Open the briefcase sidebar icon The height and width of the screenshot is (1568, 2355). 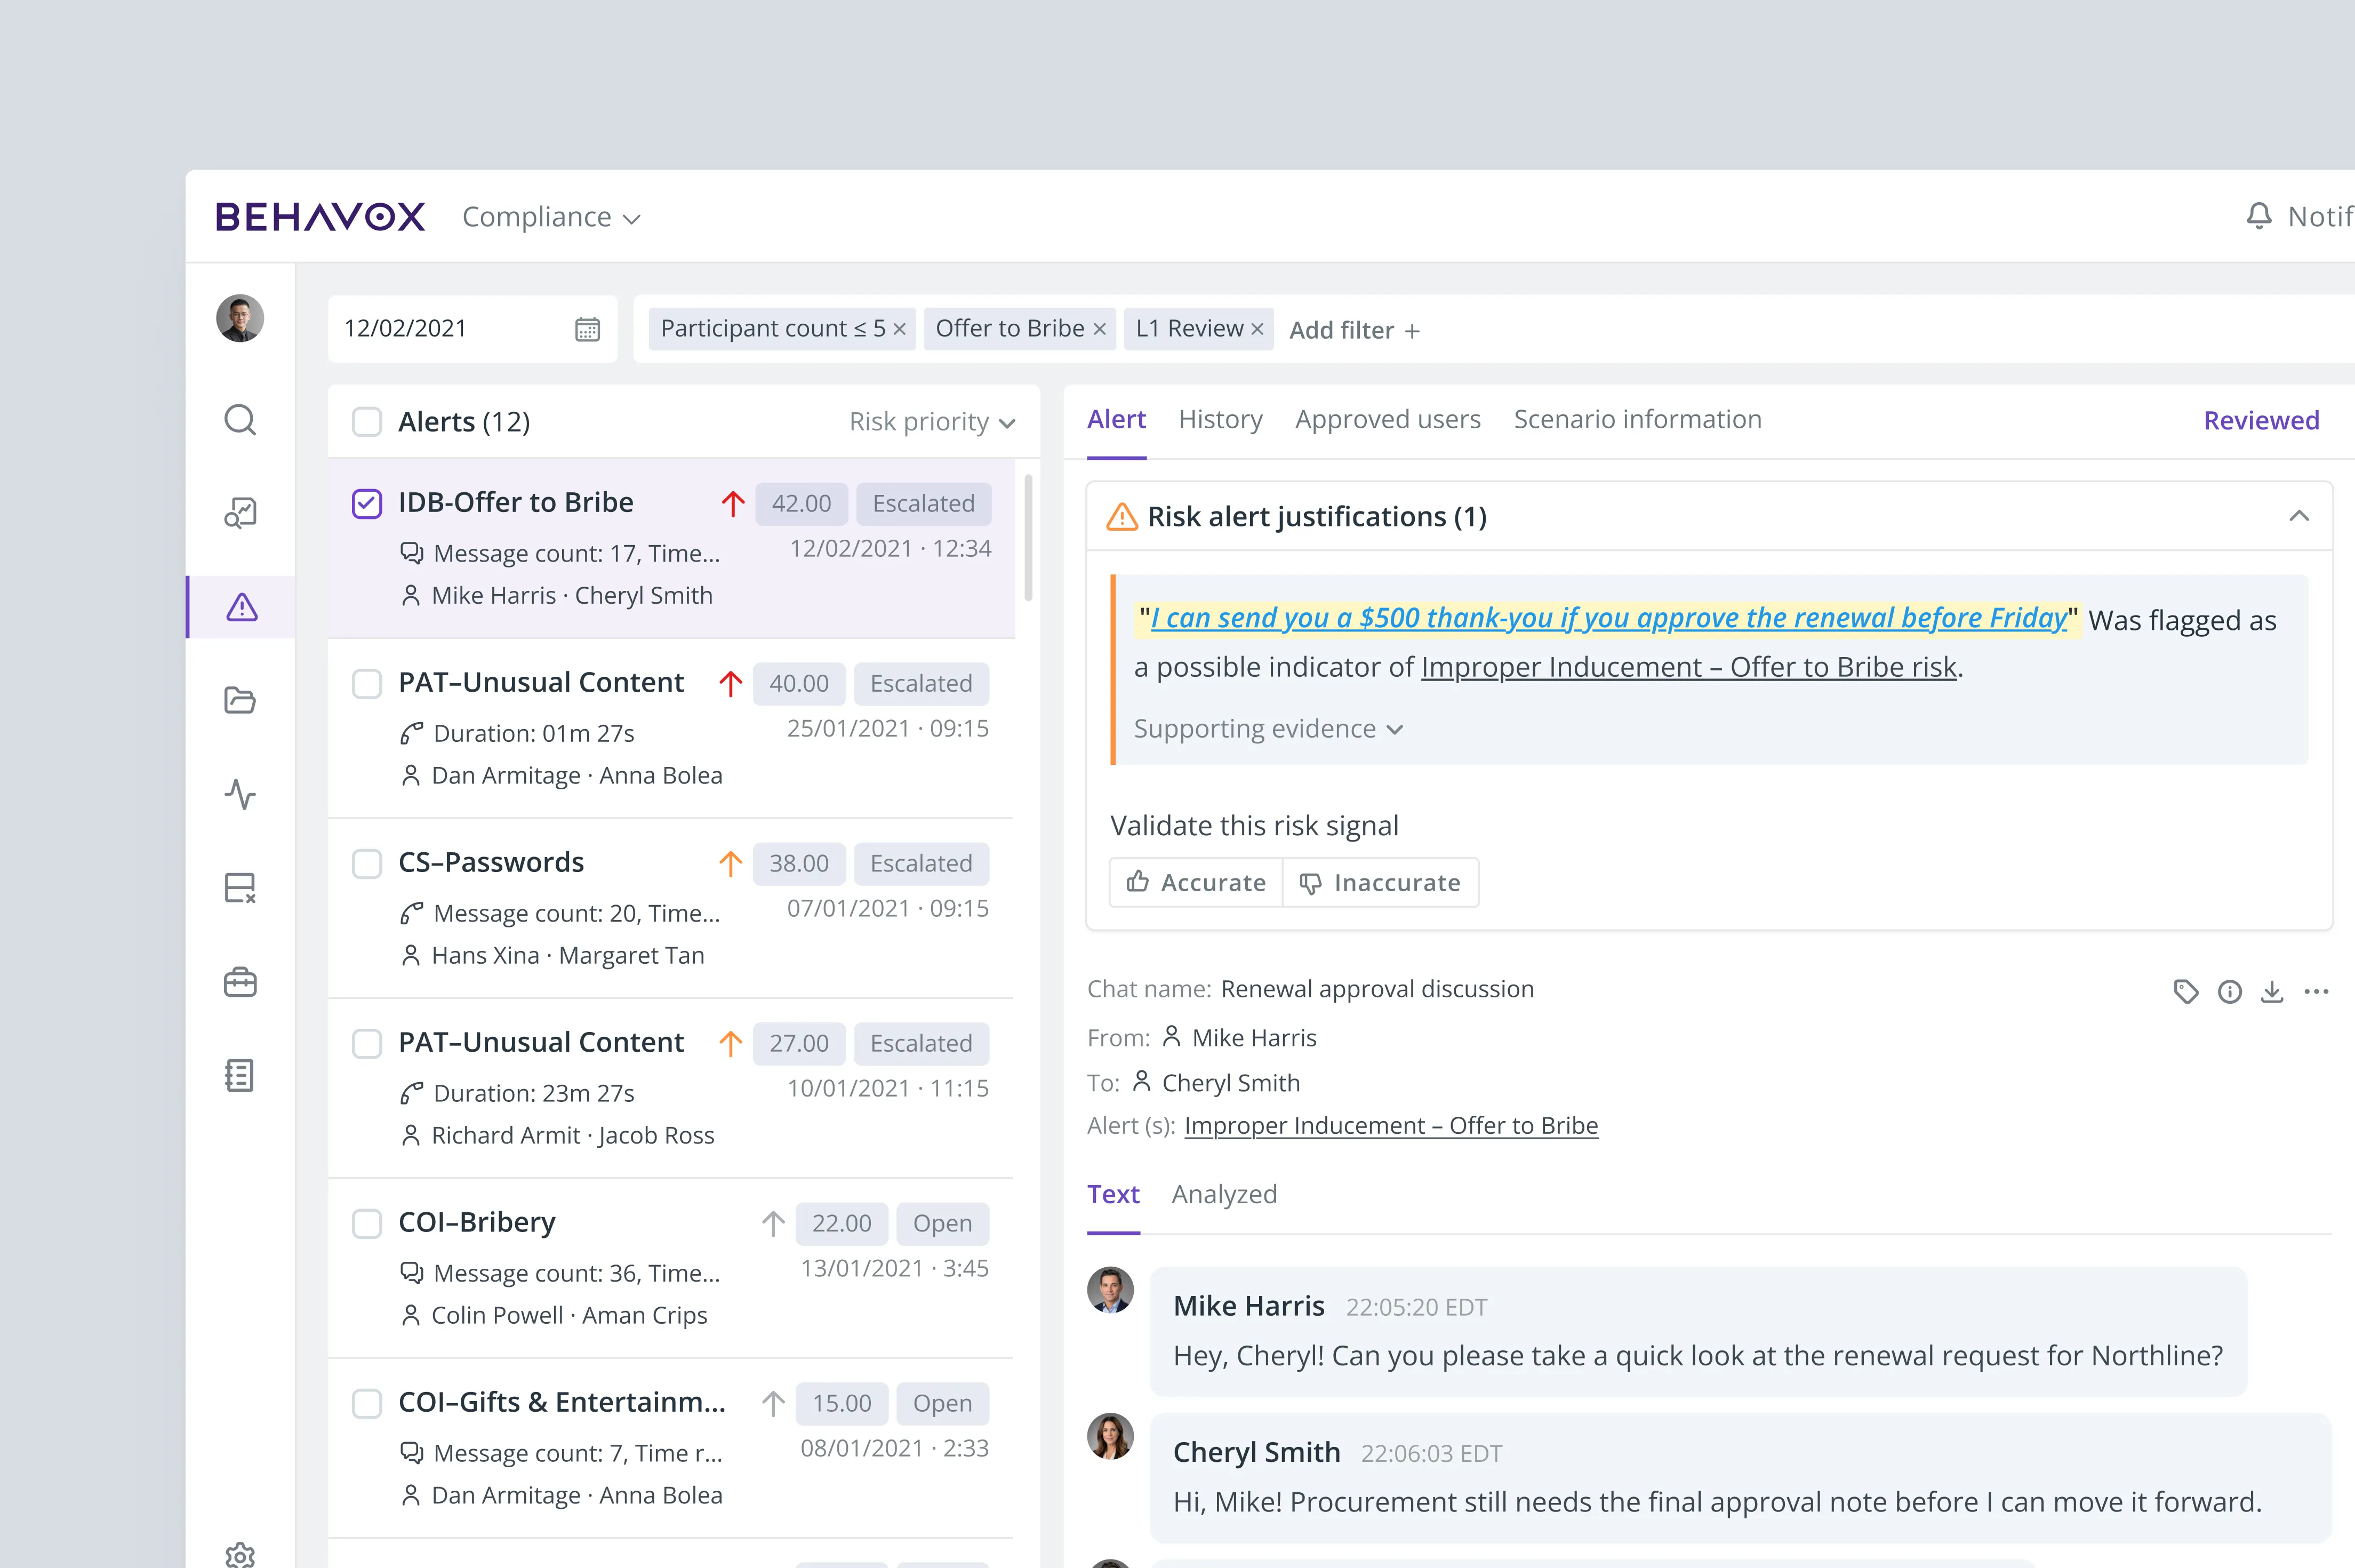[x=240, y=982]
